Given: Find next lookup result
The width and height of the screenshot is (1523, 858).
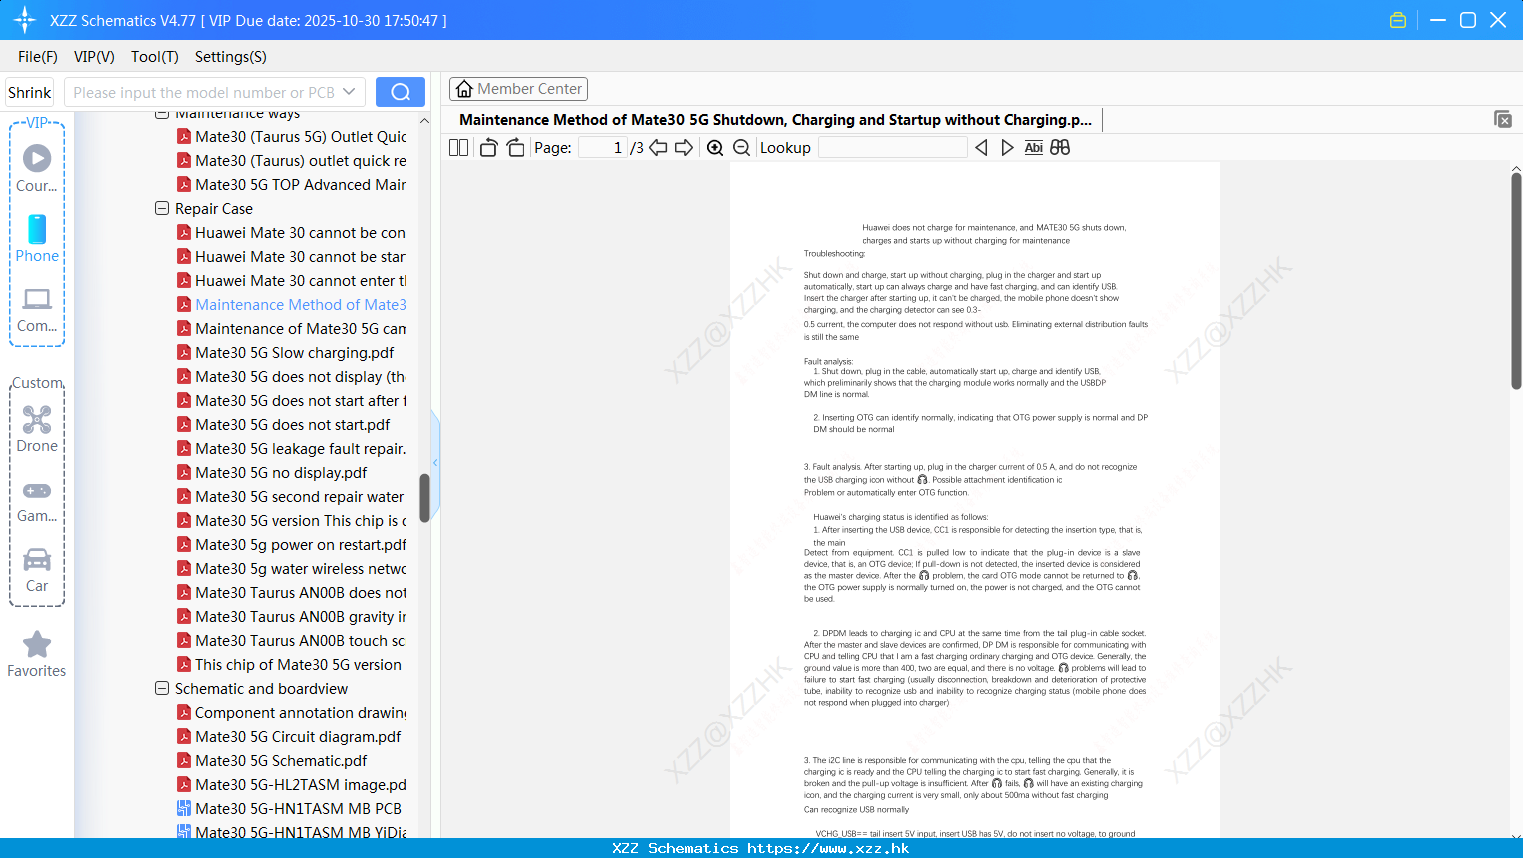Looking at the screenshot, I should 1007,147.
